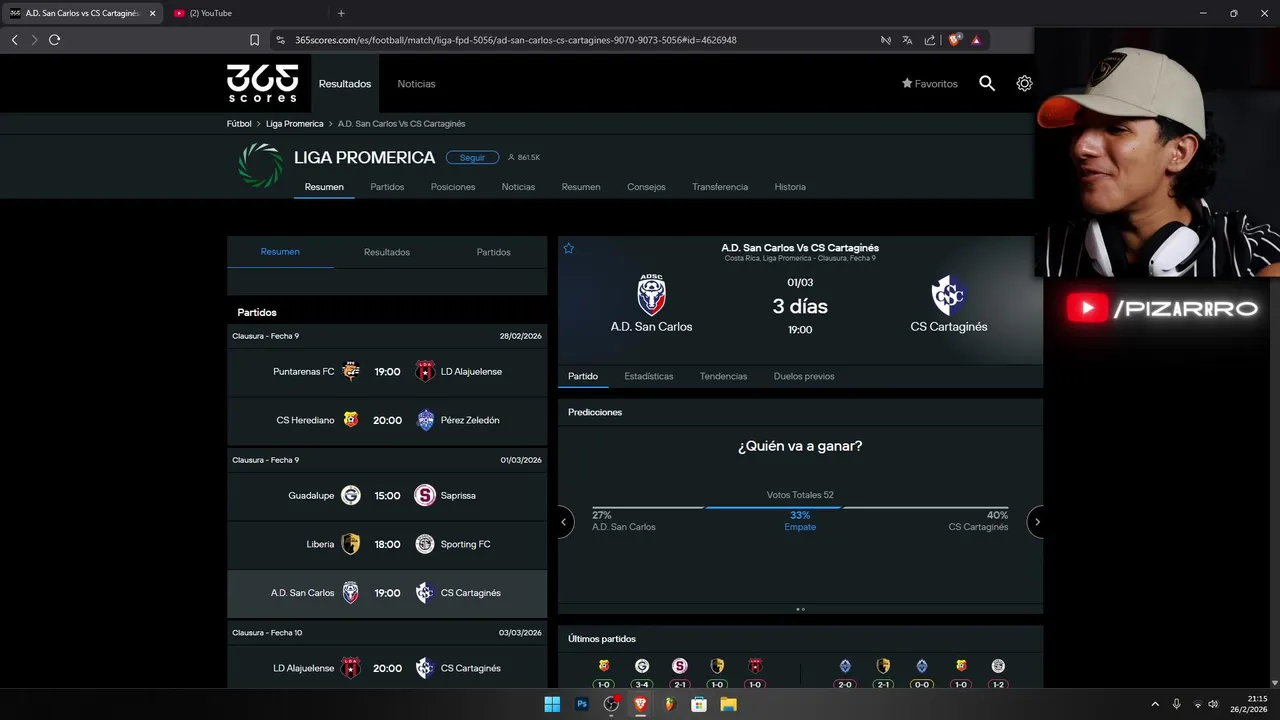Click Saprissa logo in the 15:00 match
The width and height of the screenshot is (1280, 720).
coord(425,495)
